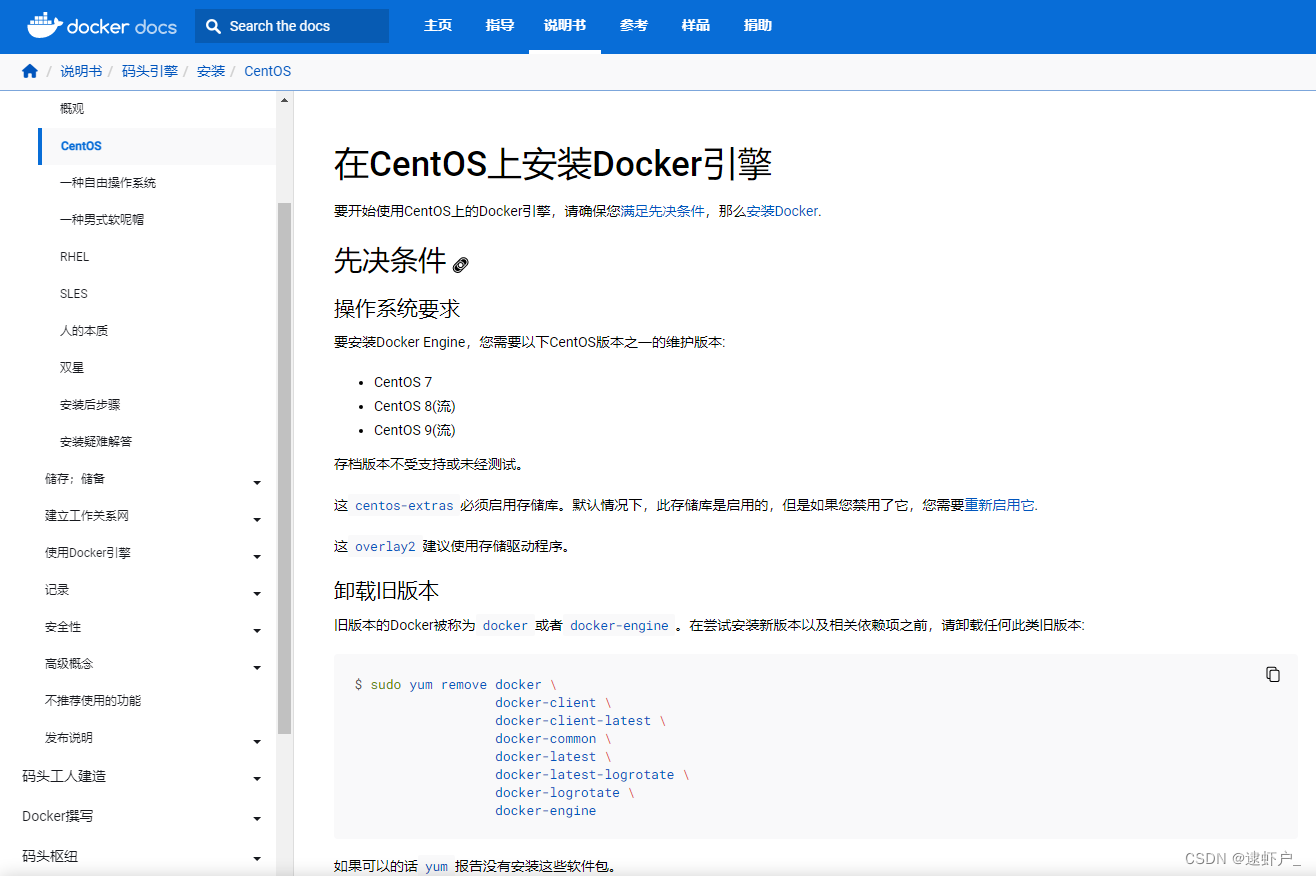This screenshot has width=1316, height=876.
Task: Follow the 安装Docker link in the intro
Action: tap(782, 211)
